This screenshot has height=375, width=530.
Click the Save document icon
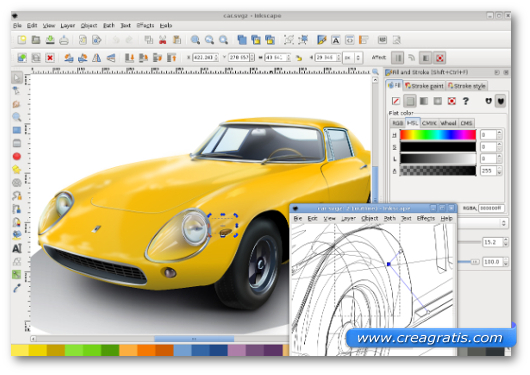point(50,40)
